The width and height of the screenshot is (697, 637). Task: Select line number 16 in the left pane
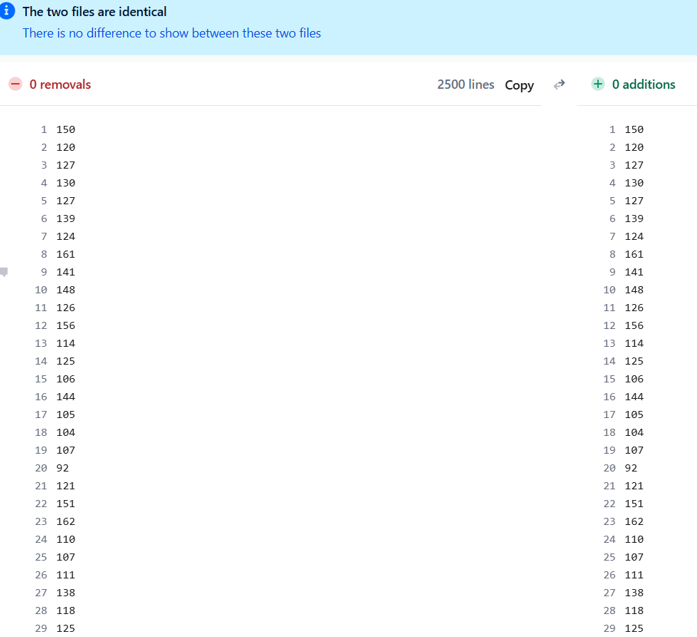tap(41, 397)
